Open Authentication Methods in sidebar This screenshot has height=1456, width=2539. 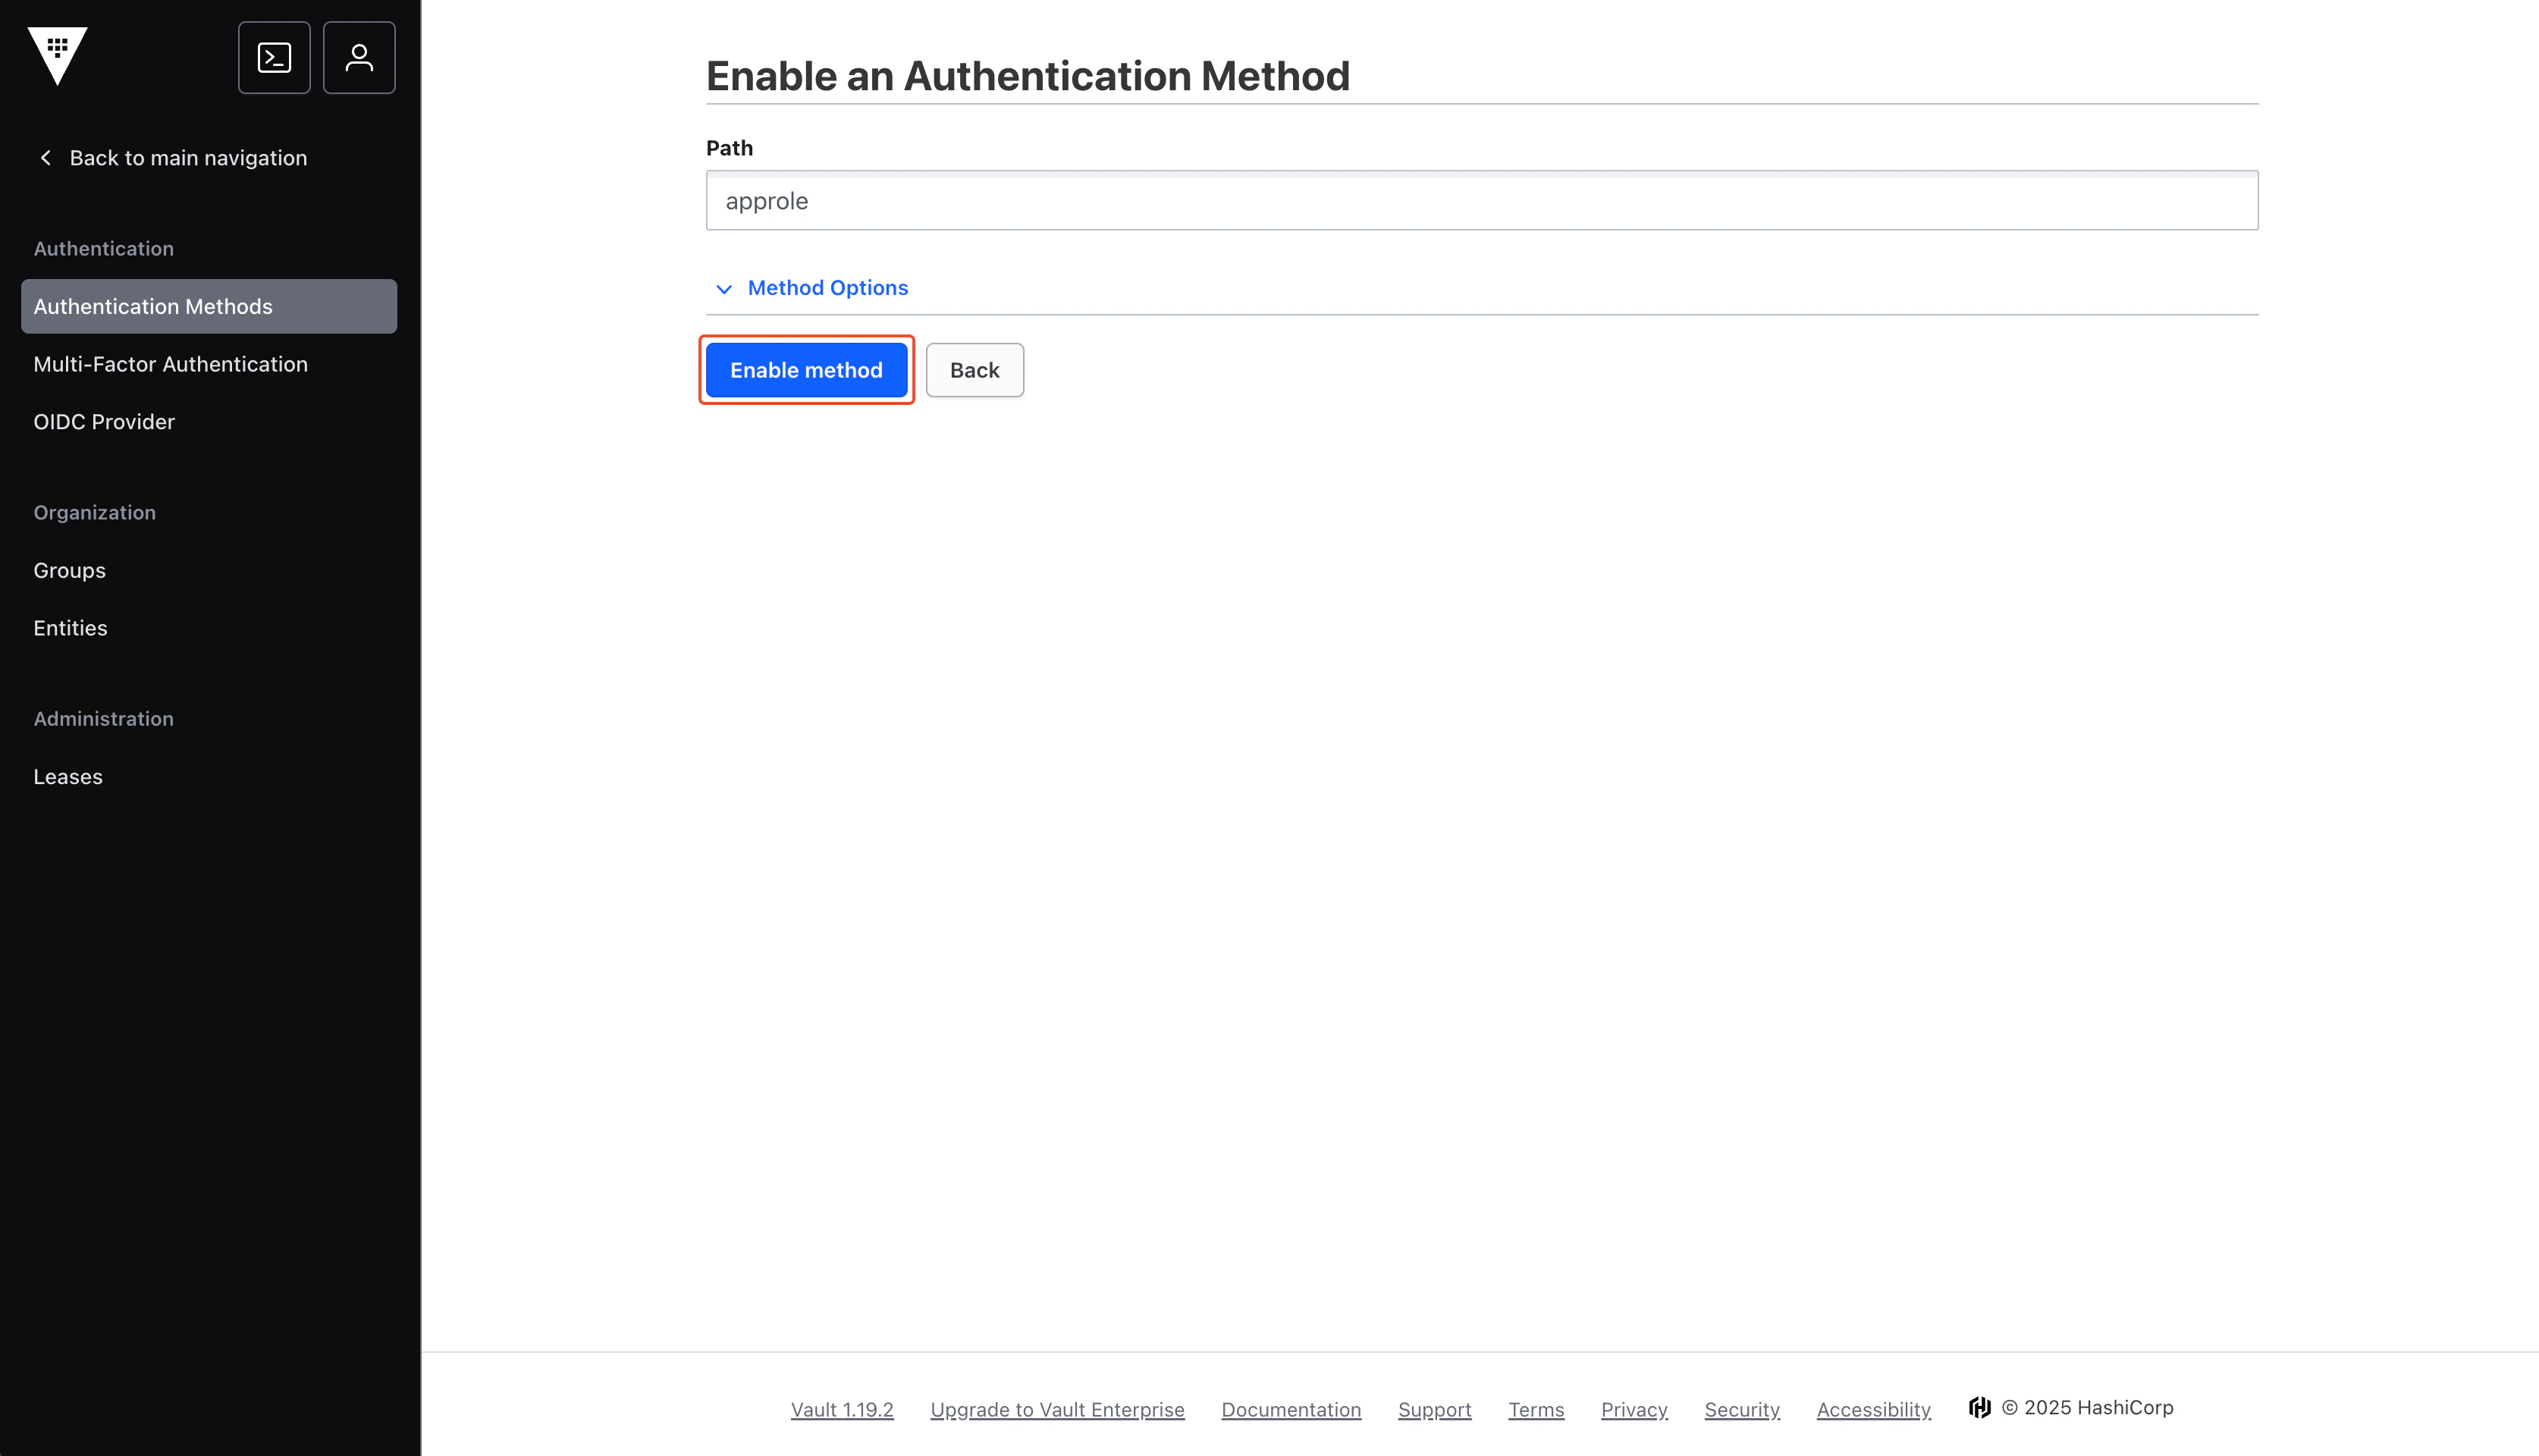(209, 306)
